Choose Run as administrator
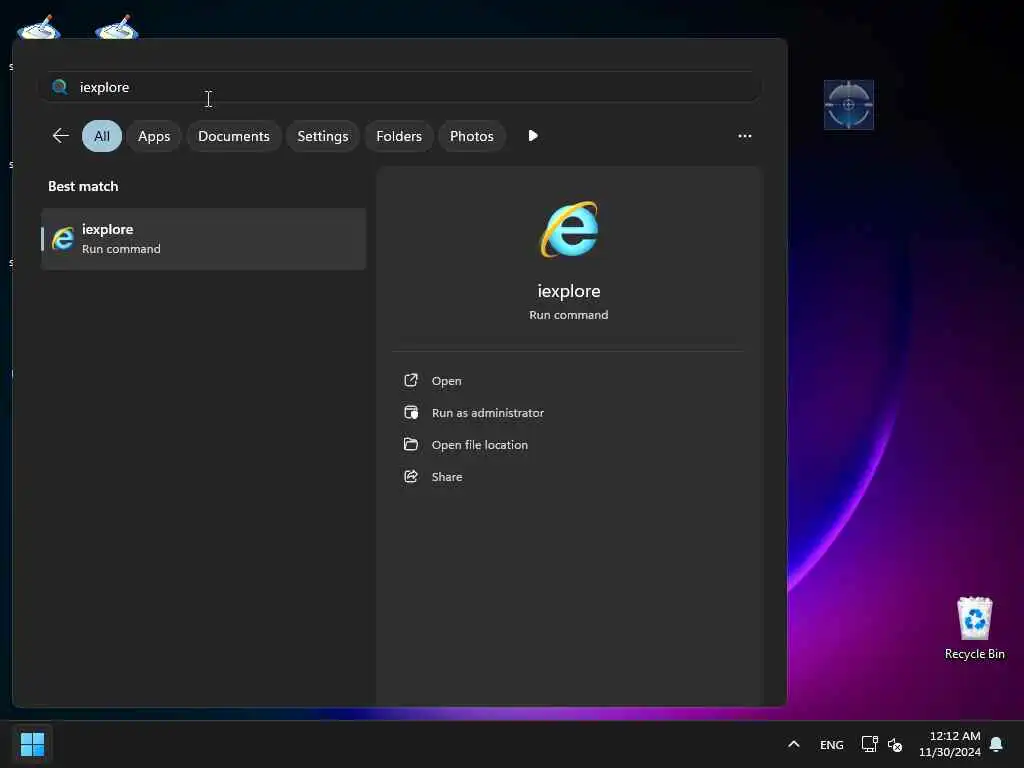This screenshot has height=768, width=1024. pyautogui.click(x=487, y=413)
